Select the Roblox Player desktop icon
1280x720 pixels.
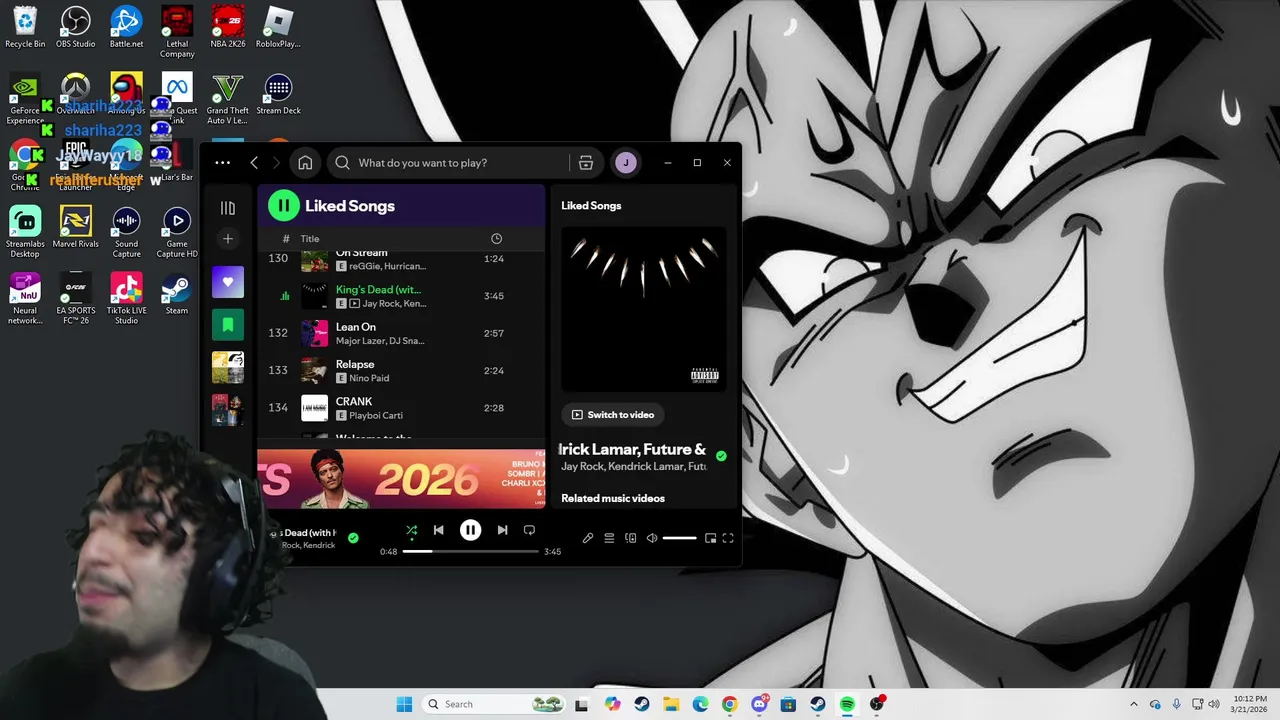pos(278,27)
